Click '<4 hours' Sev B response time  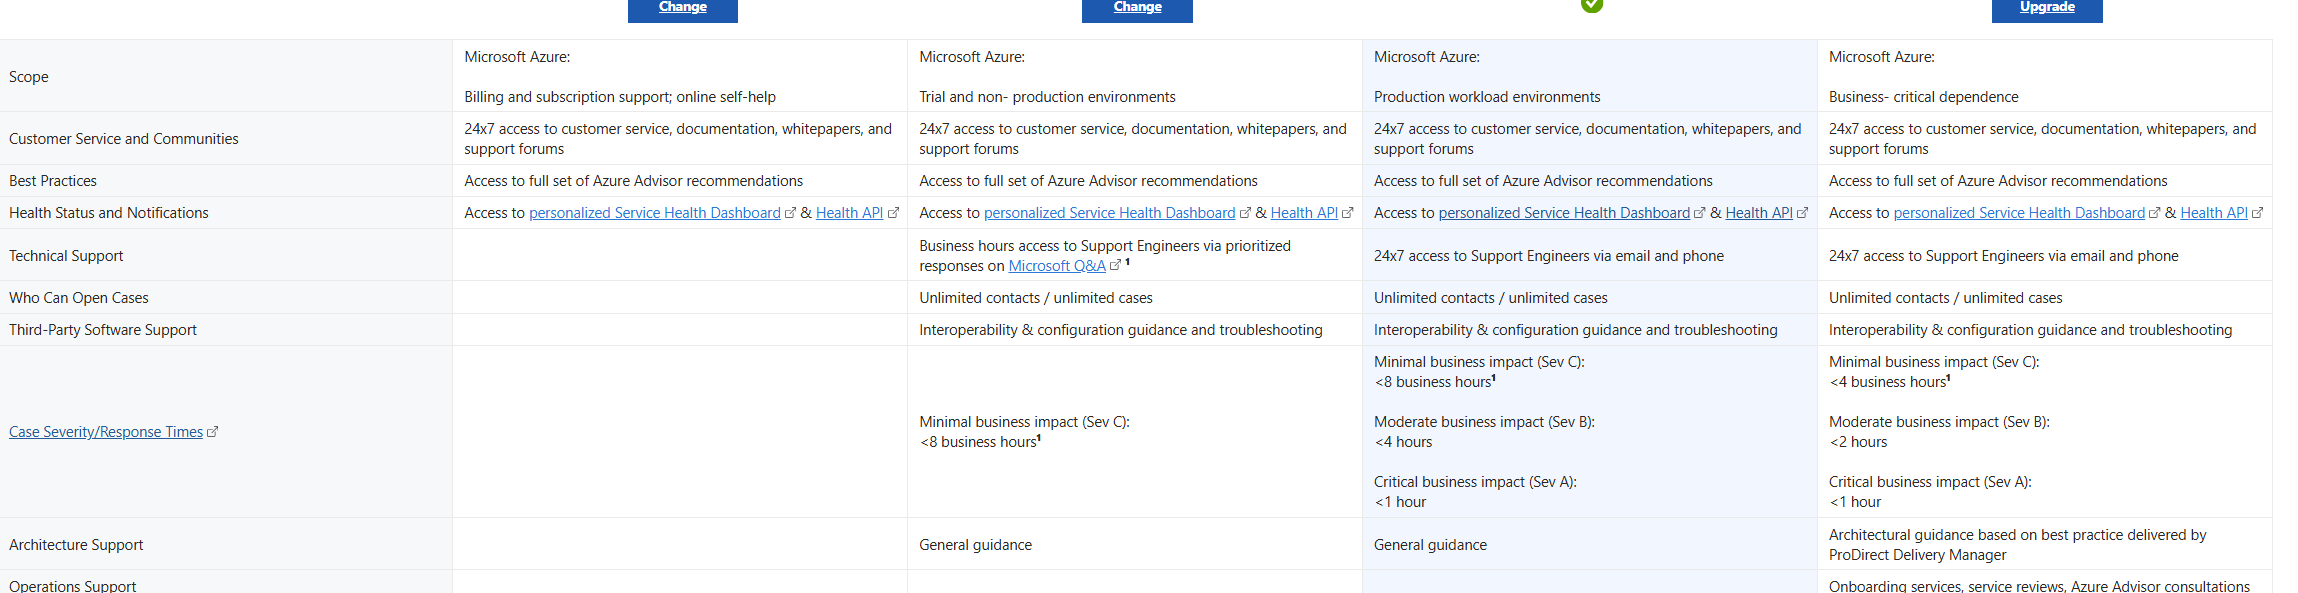tap(1403, 442)
